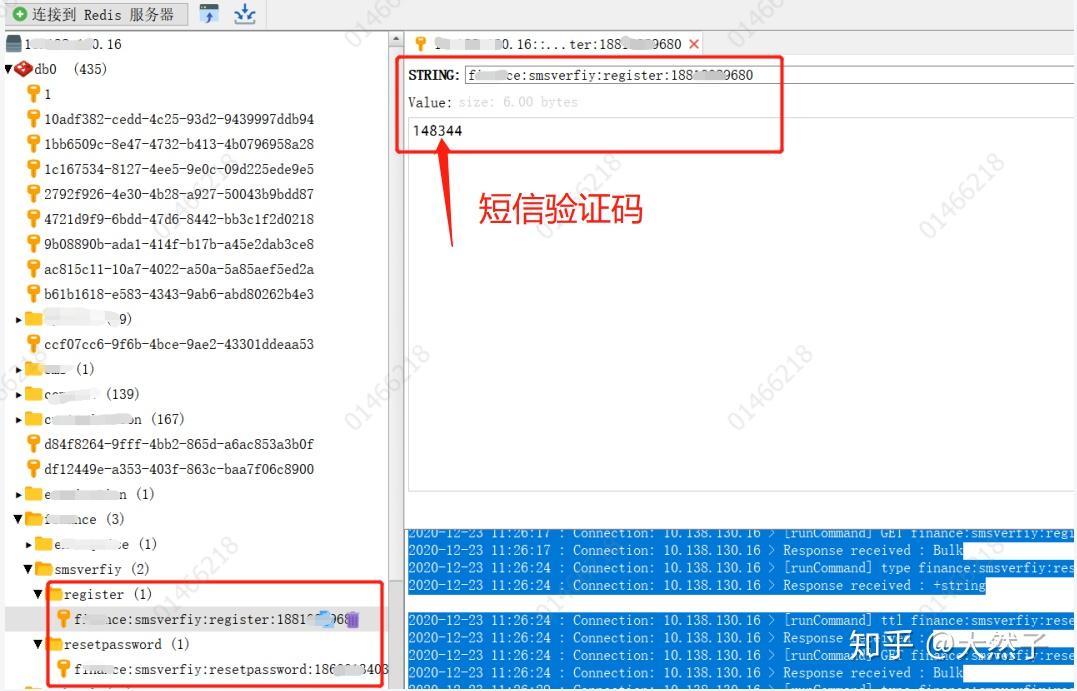Select key df12449e-a353-403f-863c-baa7f06c8900

[34, 468]
